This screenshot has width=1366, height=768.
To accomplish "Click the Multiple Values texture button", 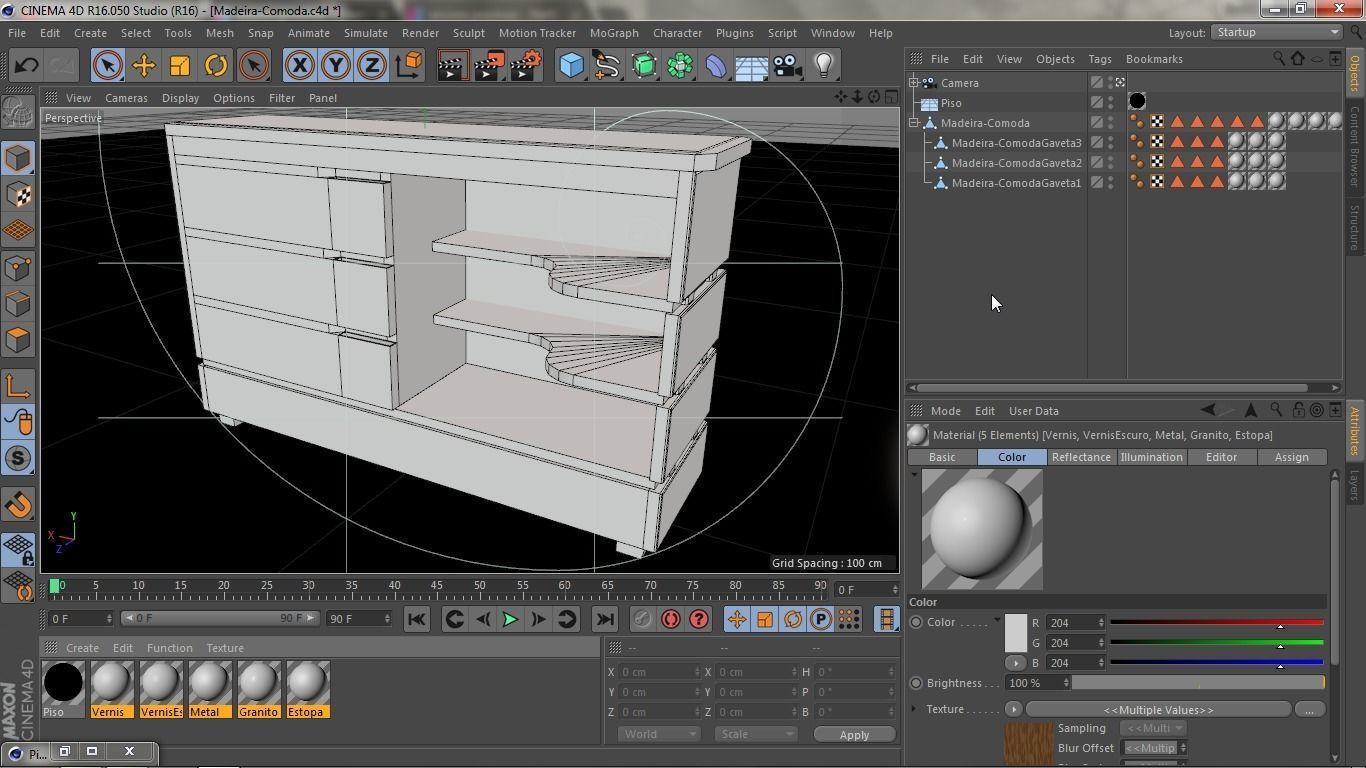I will pyautogui.click(x=1159, y=709).
